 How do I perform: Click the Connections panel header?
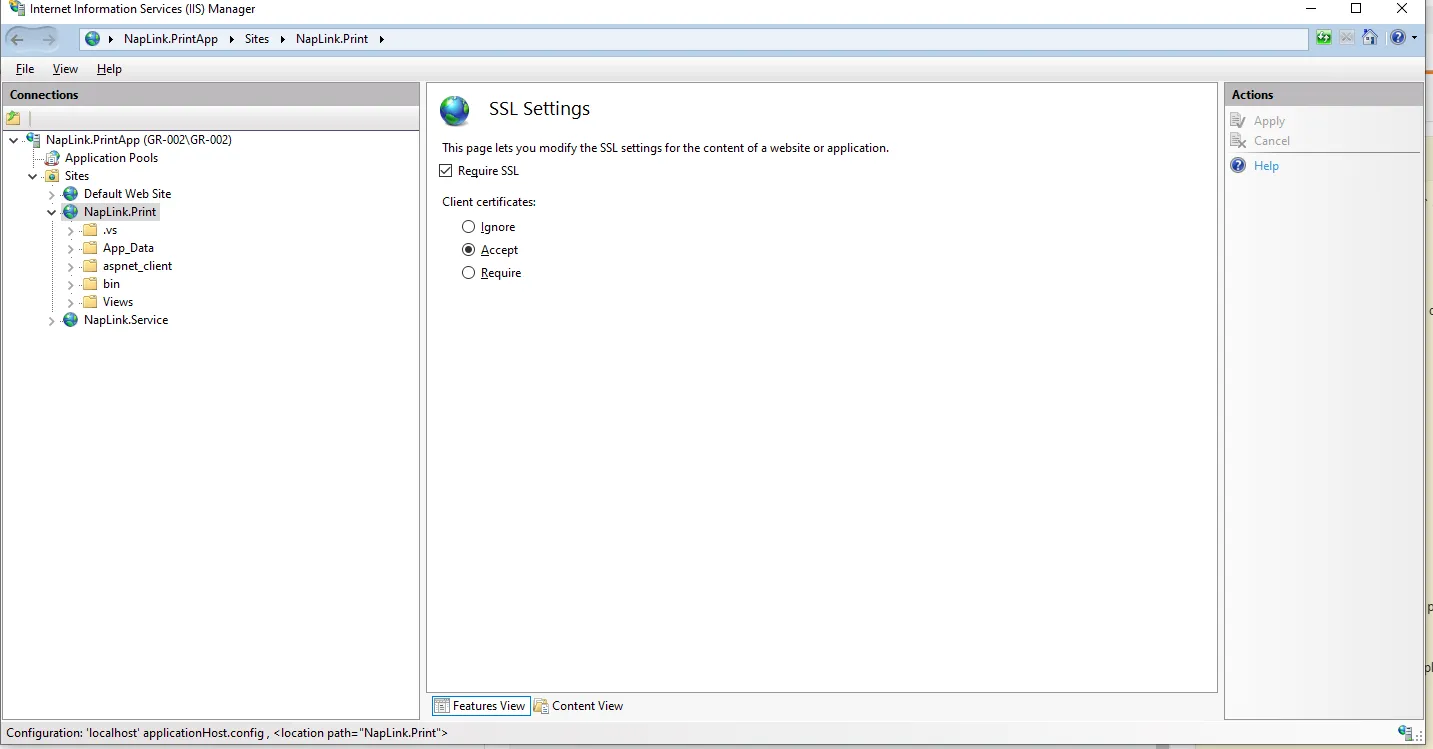pyautogui.click(x=211, y=95)
